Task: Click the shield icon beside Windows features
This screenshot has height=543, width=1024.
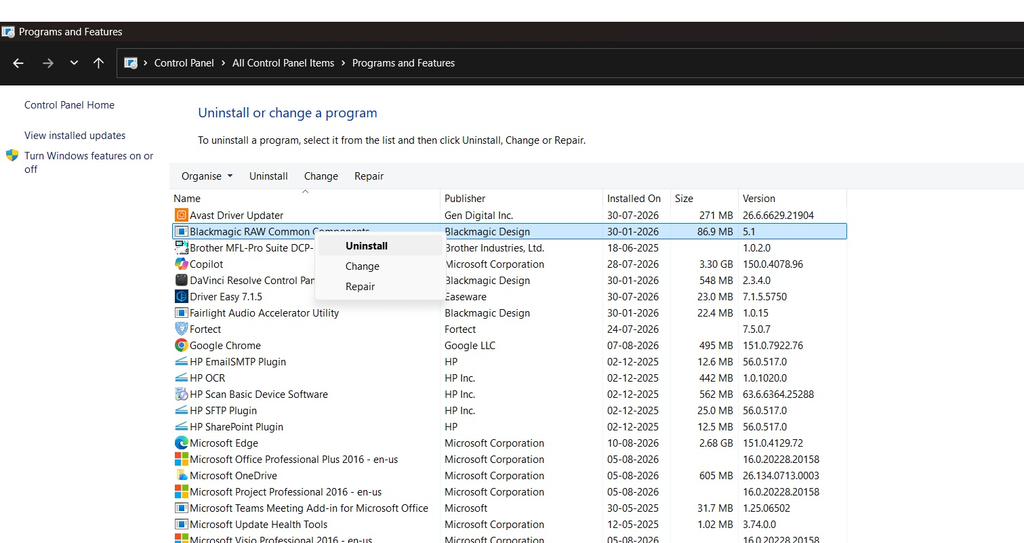Action: click(x=12, y=156)
